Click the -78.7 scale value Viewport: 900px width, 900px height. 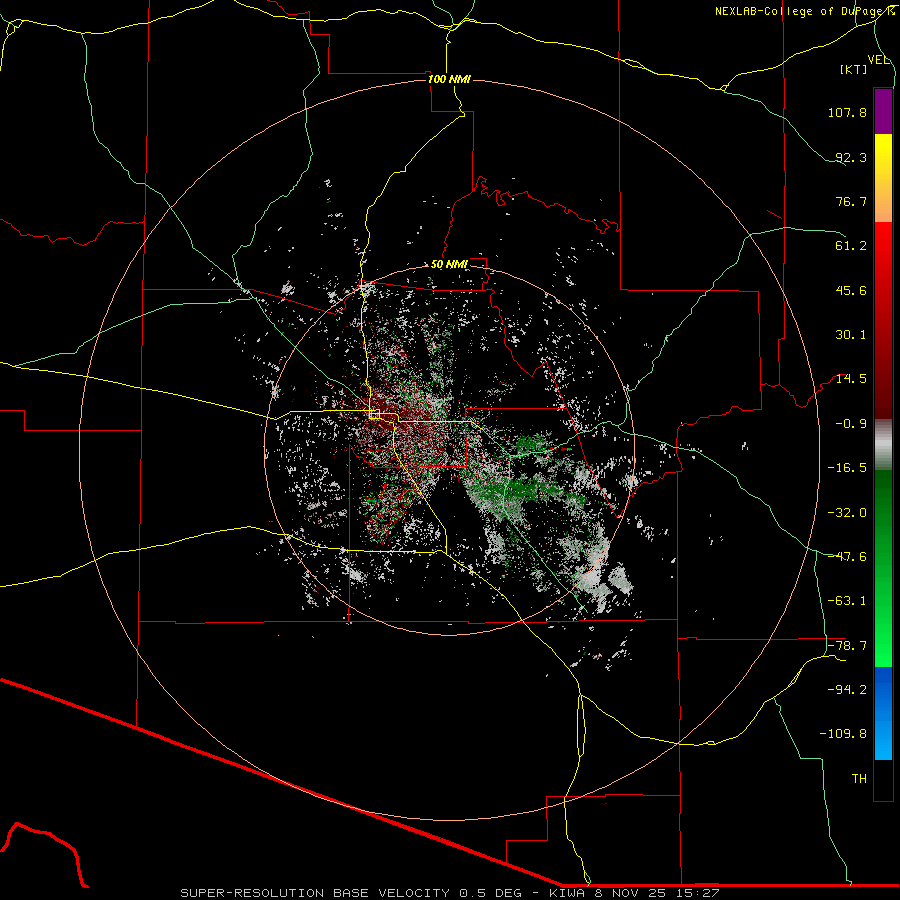pos(847,646)
